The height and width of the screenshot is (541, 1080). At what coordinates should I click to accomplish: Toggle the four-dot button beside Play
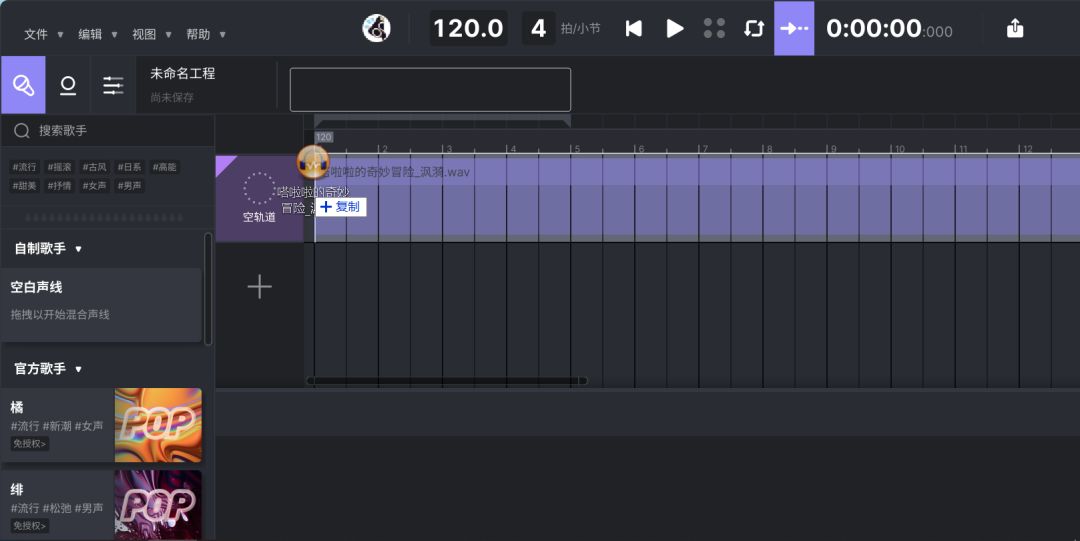tap(714, 28)
